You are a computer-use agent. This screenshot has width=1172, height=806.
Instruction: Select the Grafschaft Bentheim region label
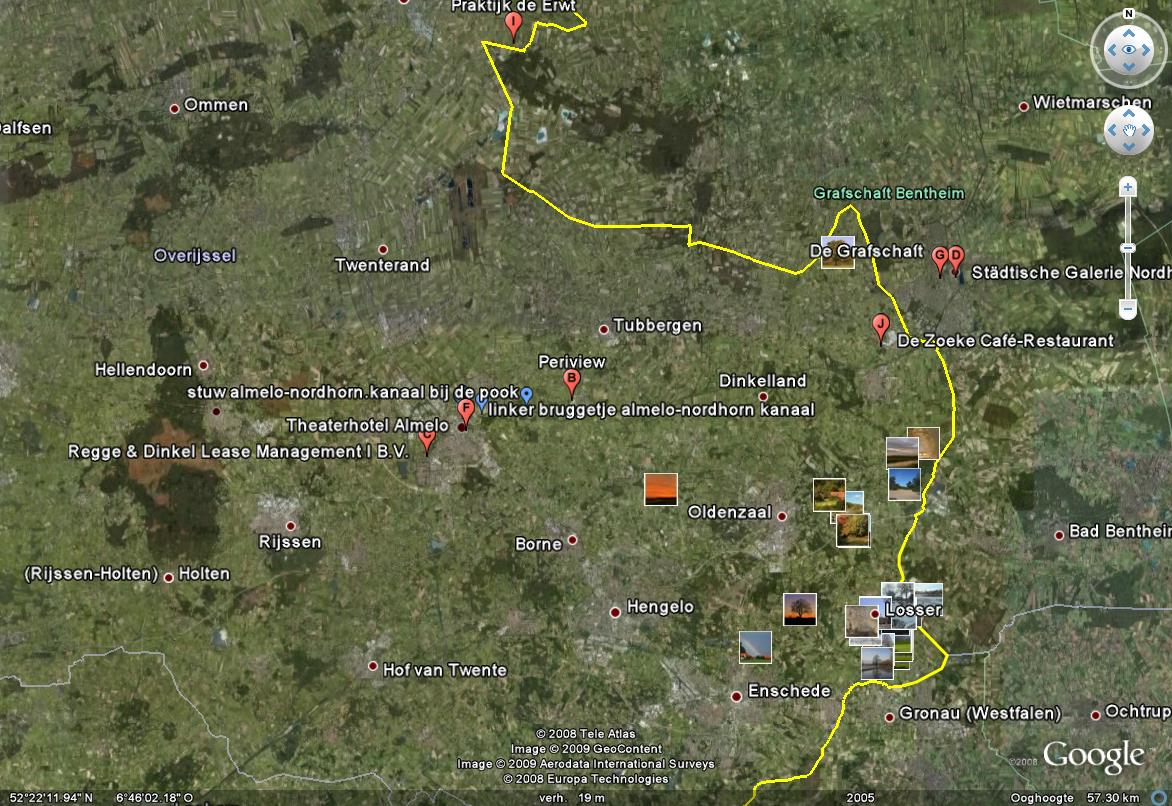pyautogui.click(x=874, y=193)
